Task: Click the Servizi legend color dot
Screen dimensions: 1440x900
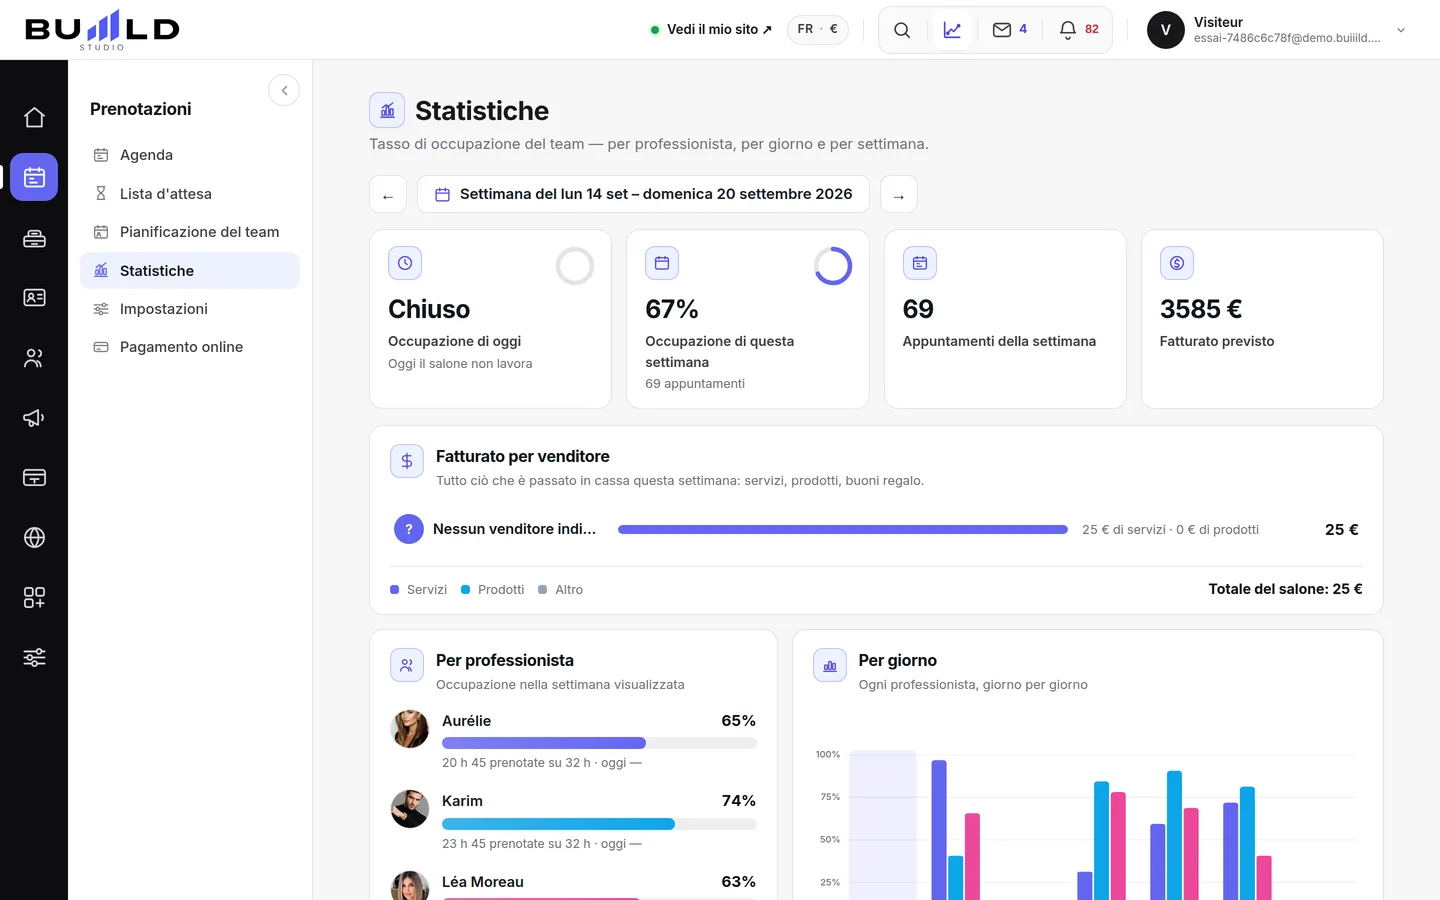Action: tap(395, 590)
